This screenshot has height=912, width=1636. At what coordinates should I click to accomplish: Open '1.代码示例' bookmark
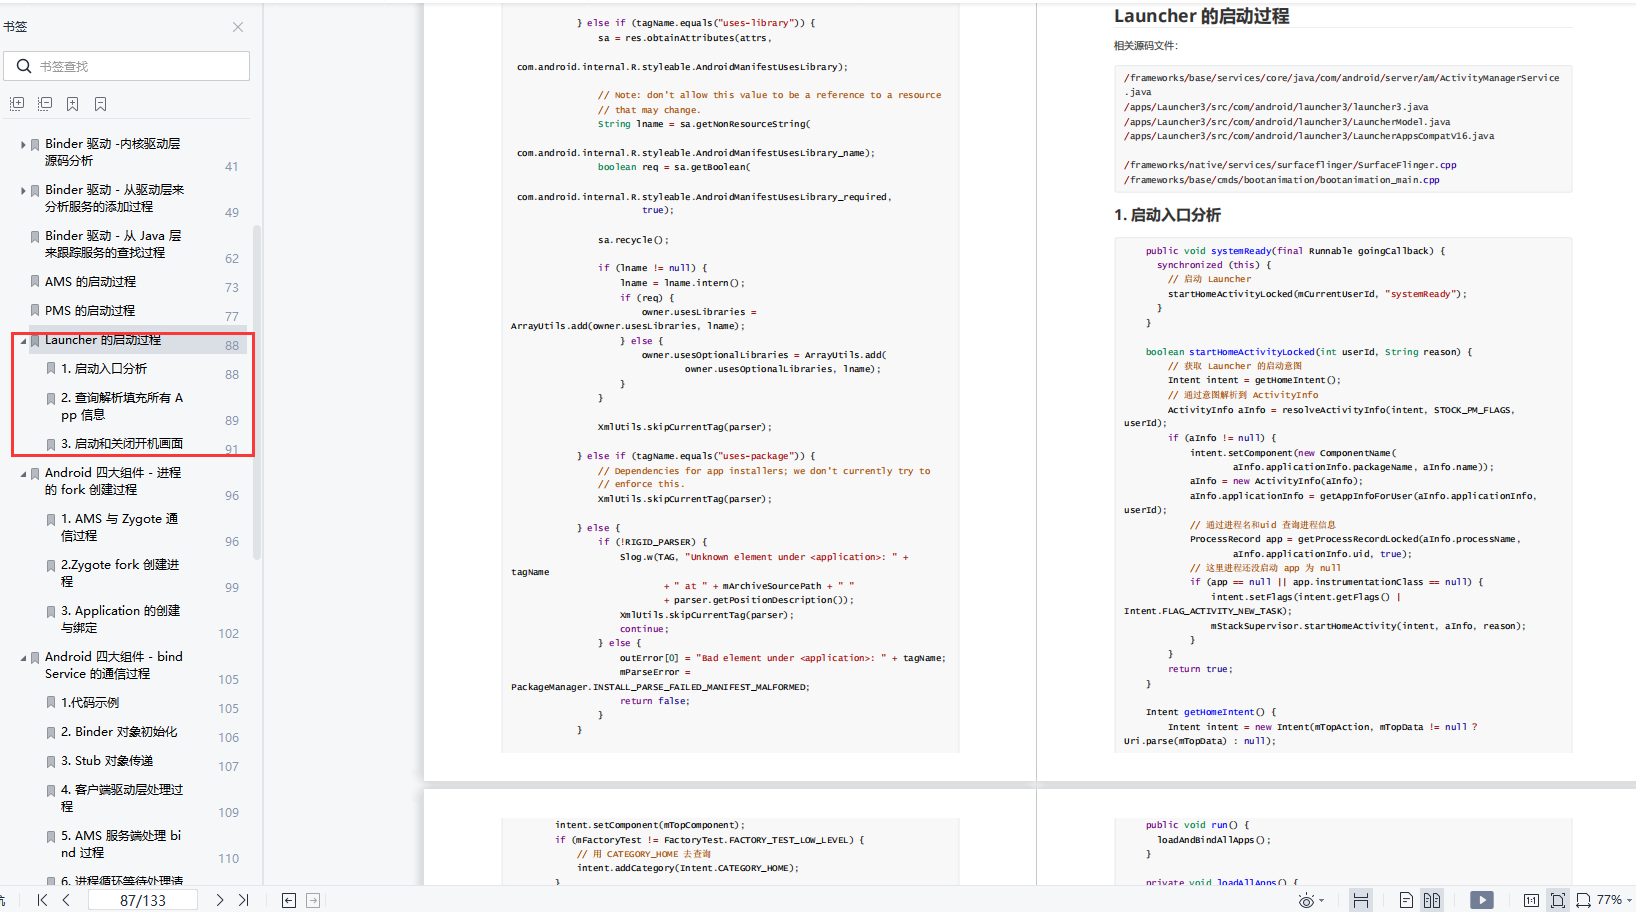click(x=90, y=703)
